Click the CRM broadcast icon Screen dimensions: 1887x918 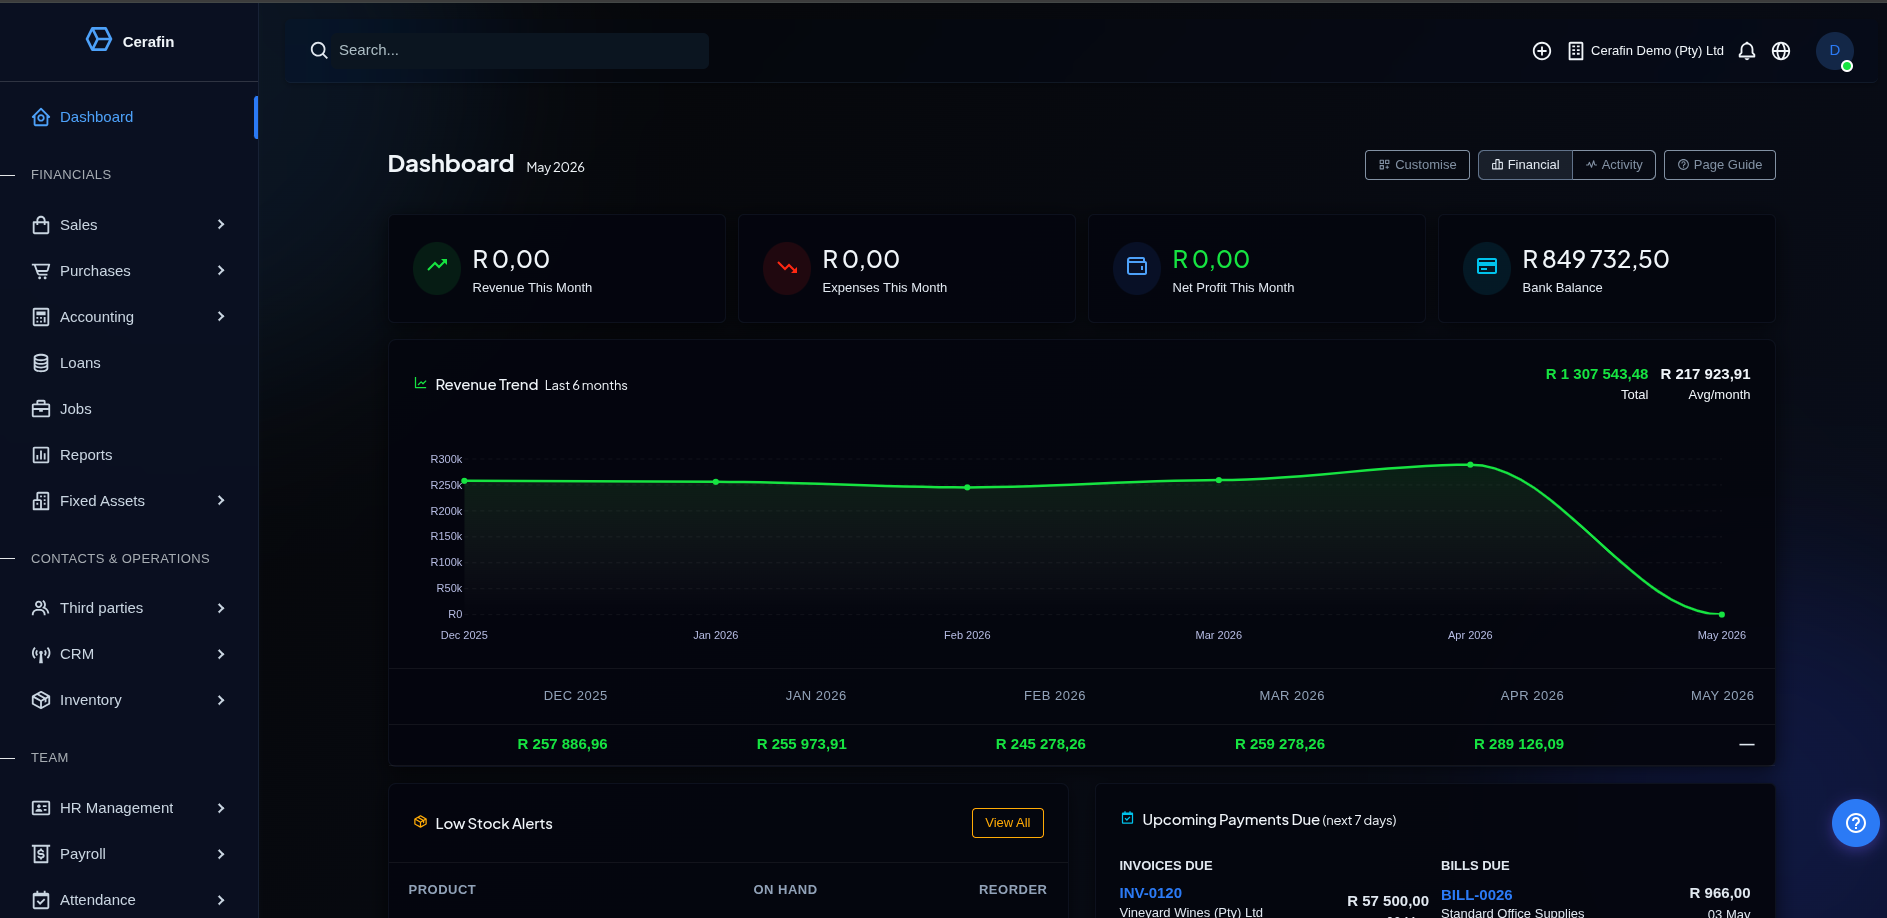(41, 654)
